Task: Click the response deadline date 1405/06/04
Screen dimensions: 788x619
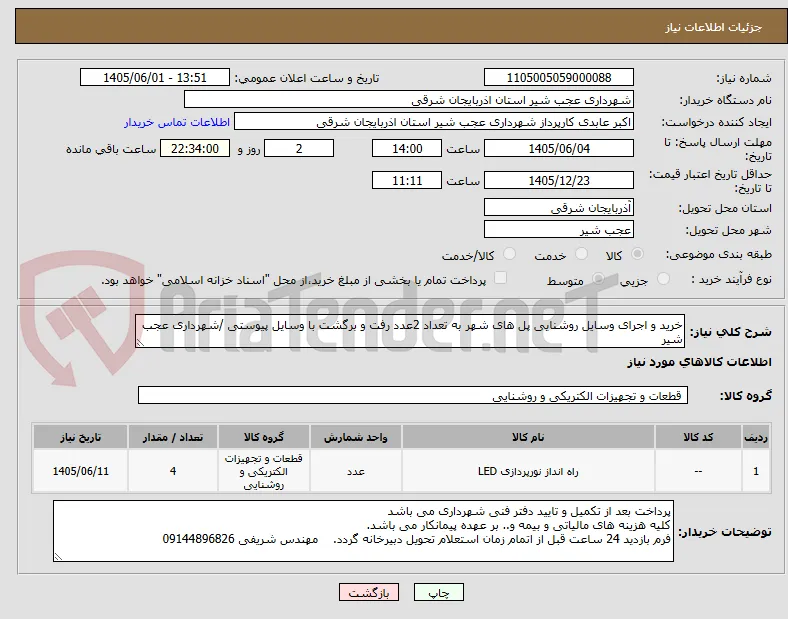Action: click(558, 148)
